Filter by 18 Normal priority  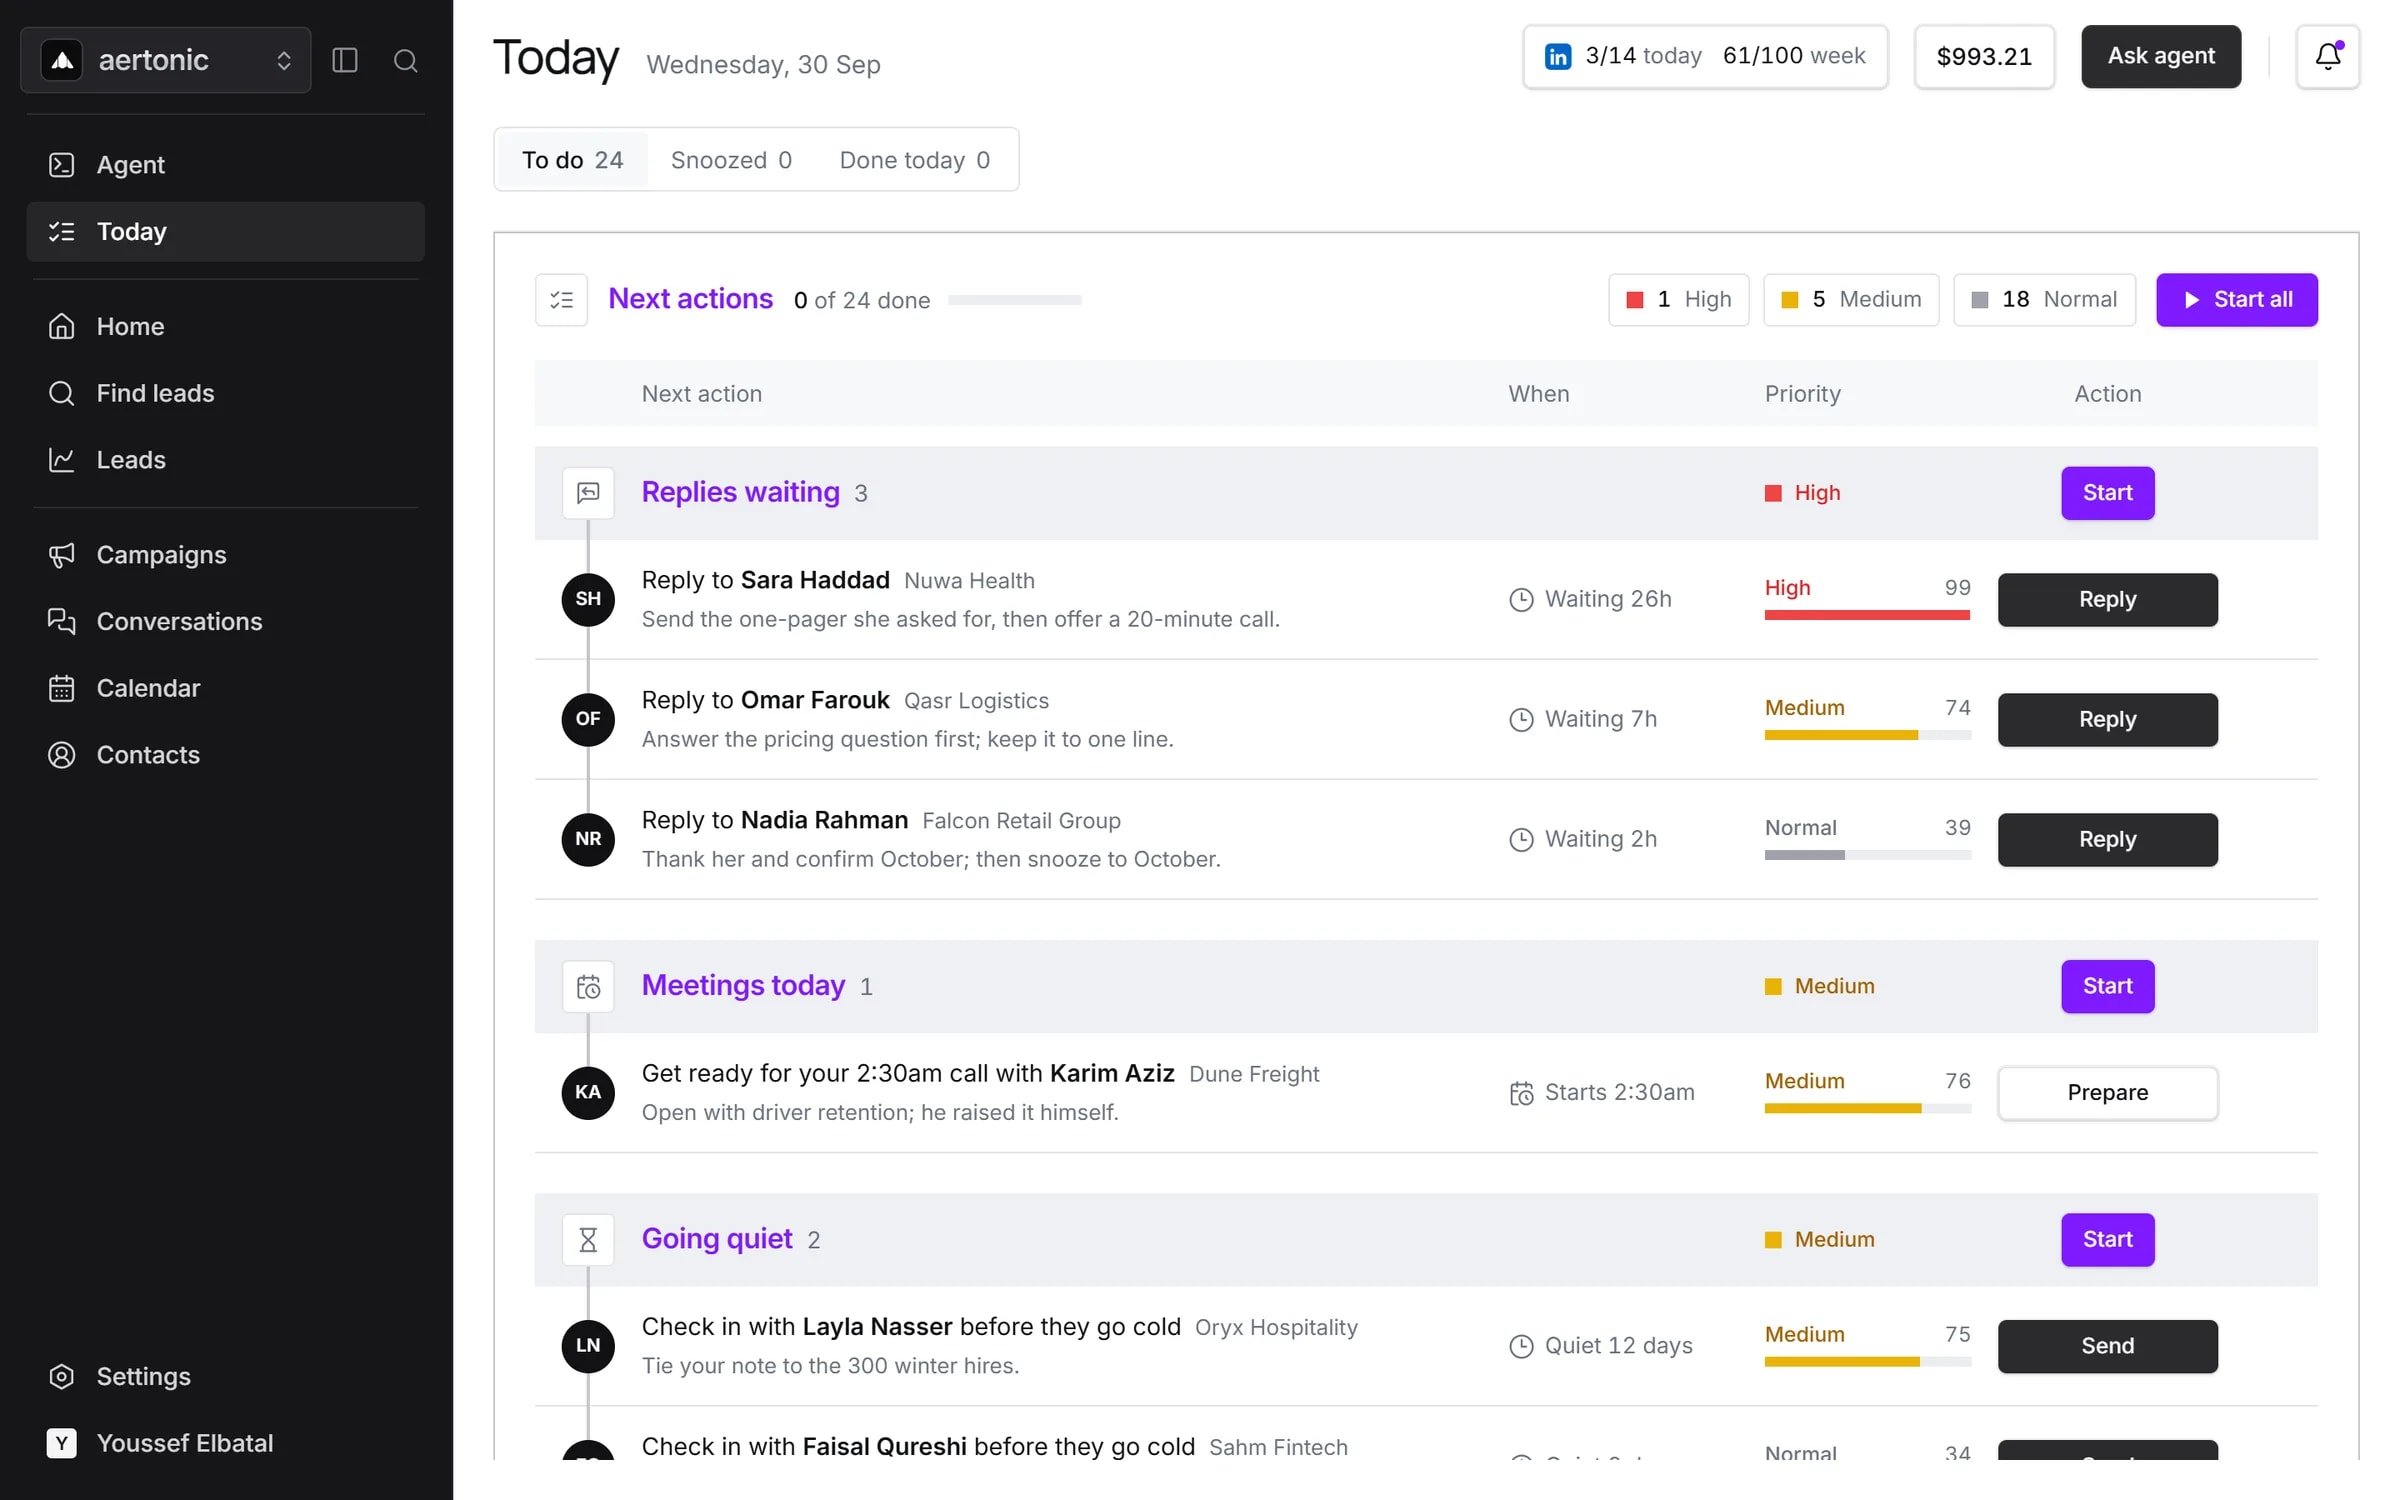coord(2044,299)
